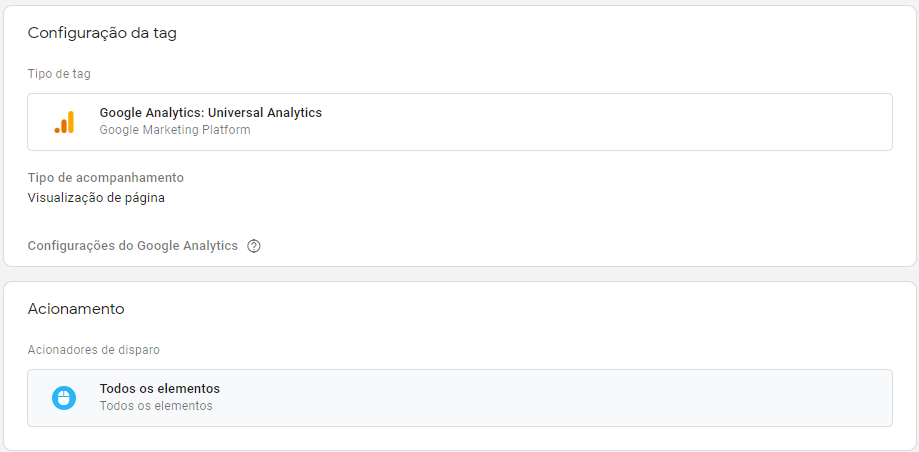919x452 pixels.
Task: Click blank area right of Visualização de página
Action: 500,198
